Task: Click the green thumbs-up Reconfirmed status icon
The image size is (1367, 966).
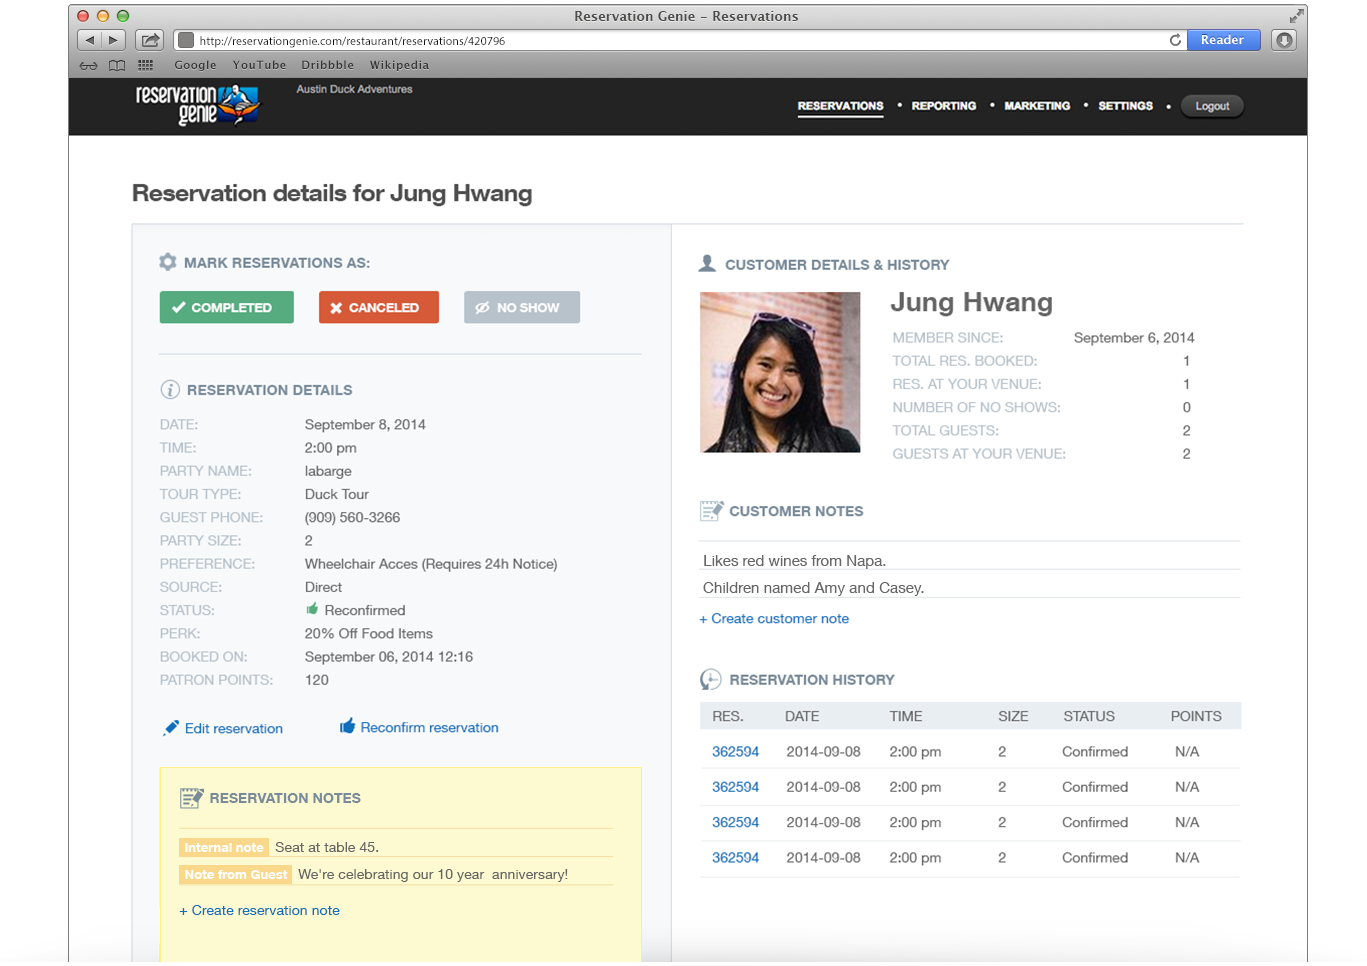Action: point(312,609)
